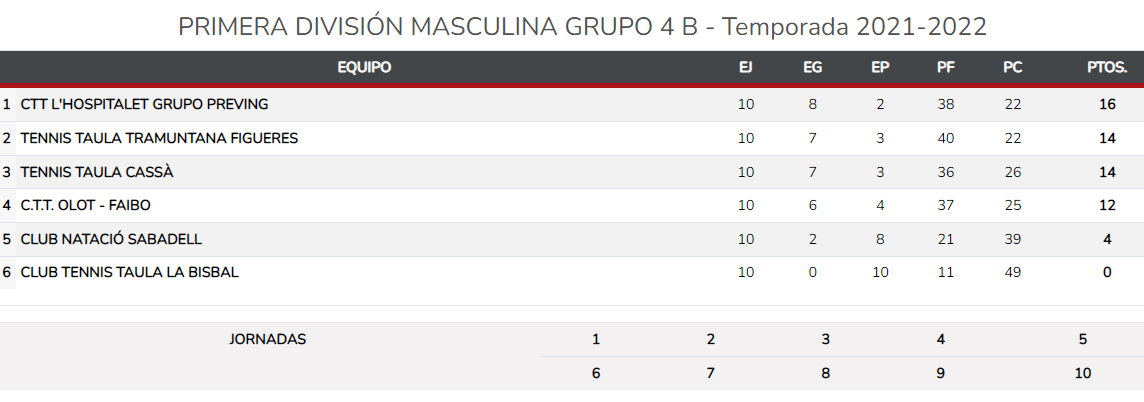Go to jornada 4
The image size is (1144, 402).
(x=941, y=340)
